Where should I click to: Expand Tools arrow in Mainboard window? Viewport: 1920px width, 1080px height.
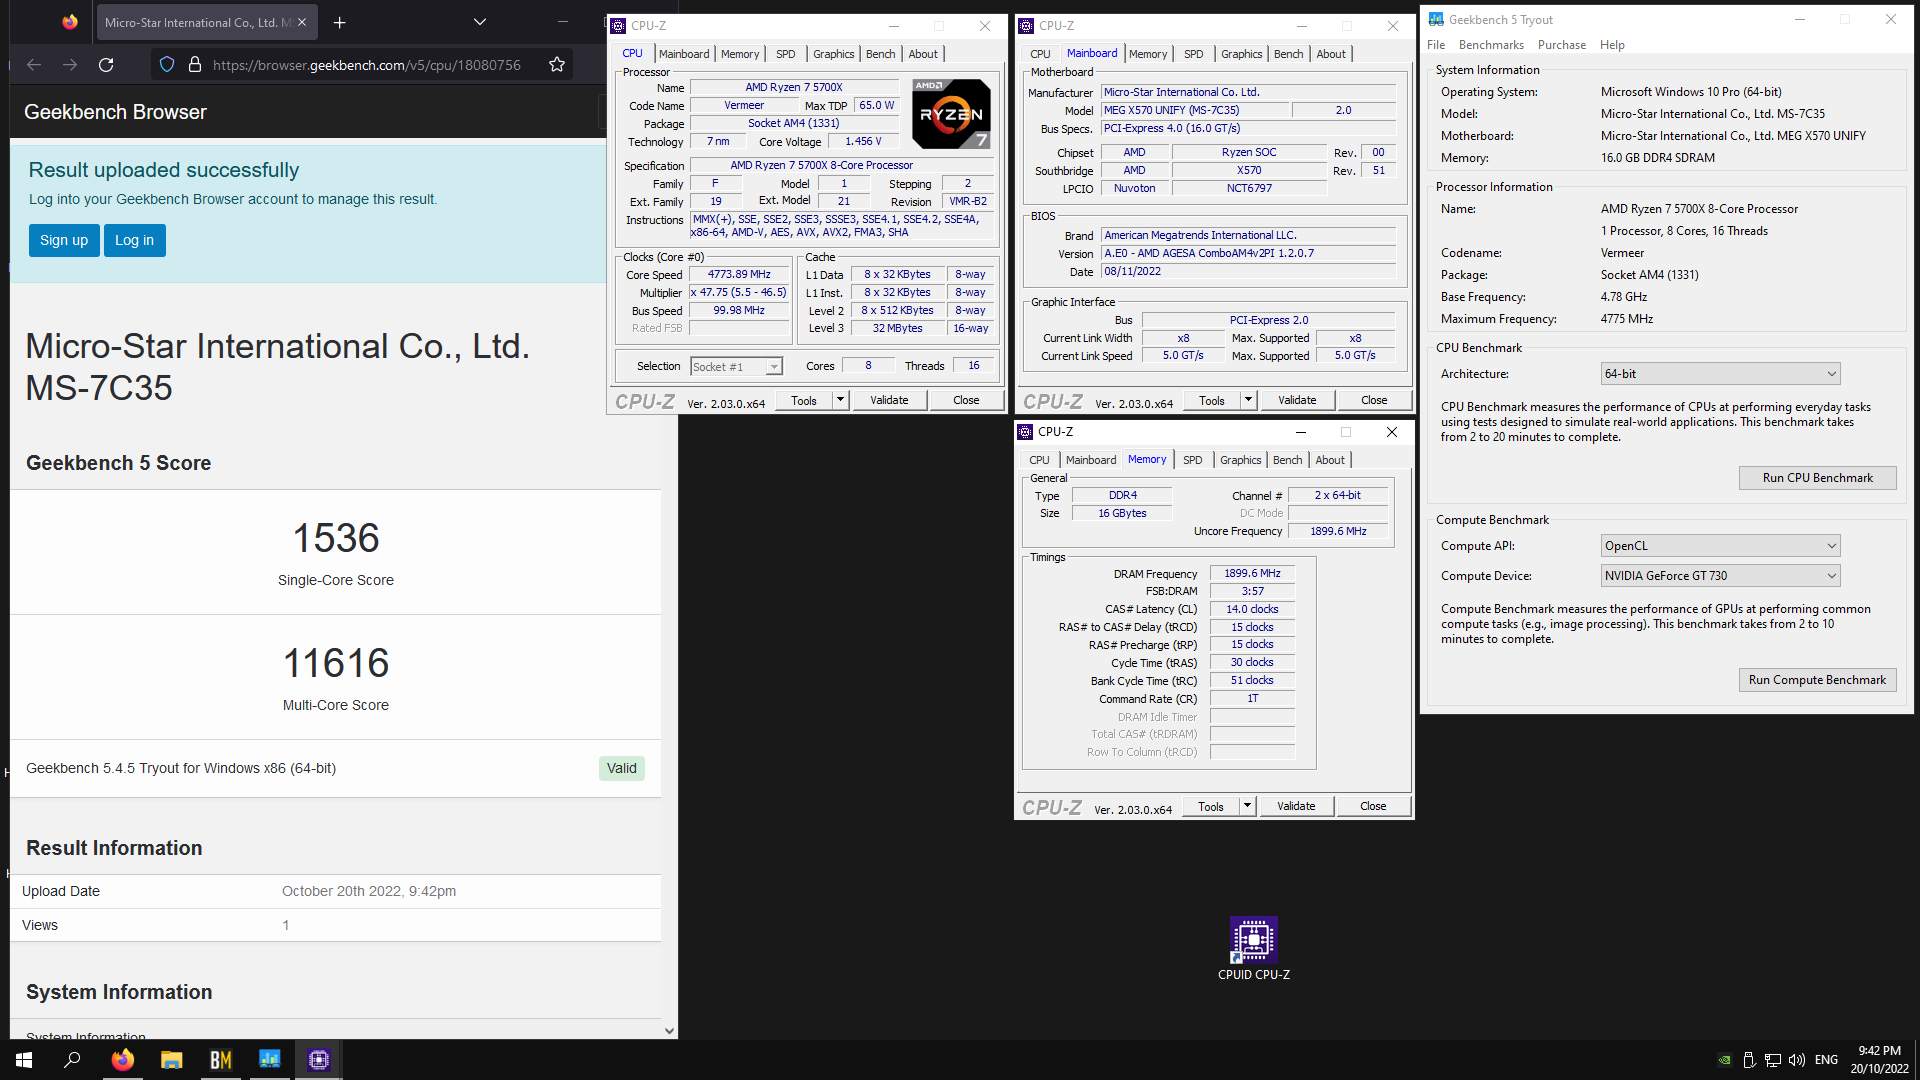(x=1248, y=400)
